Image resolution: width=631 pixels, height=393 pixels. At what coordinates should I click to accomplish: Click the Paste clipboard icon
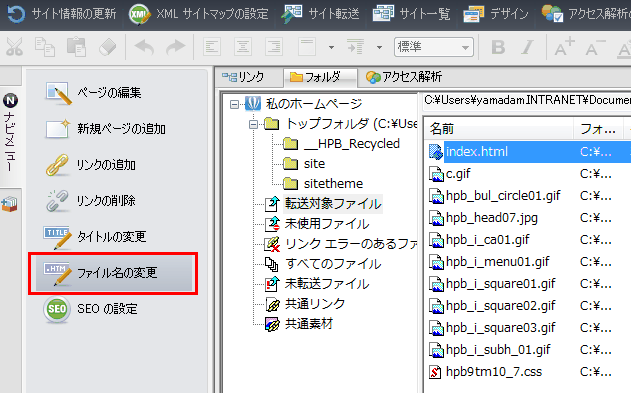tap(76, 47)
